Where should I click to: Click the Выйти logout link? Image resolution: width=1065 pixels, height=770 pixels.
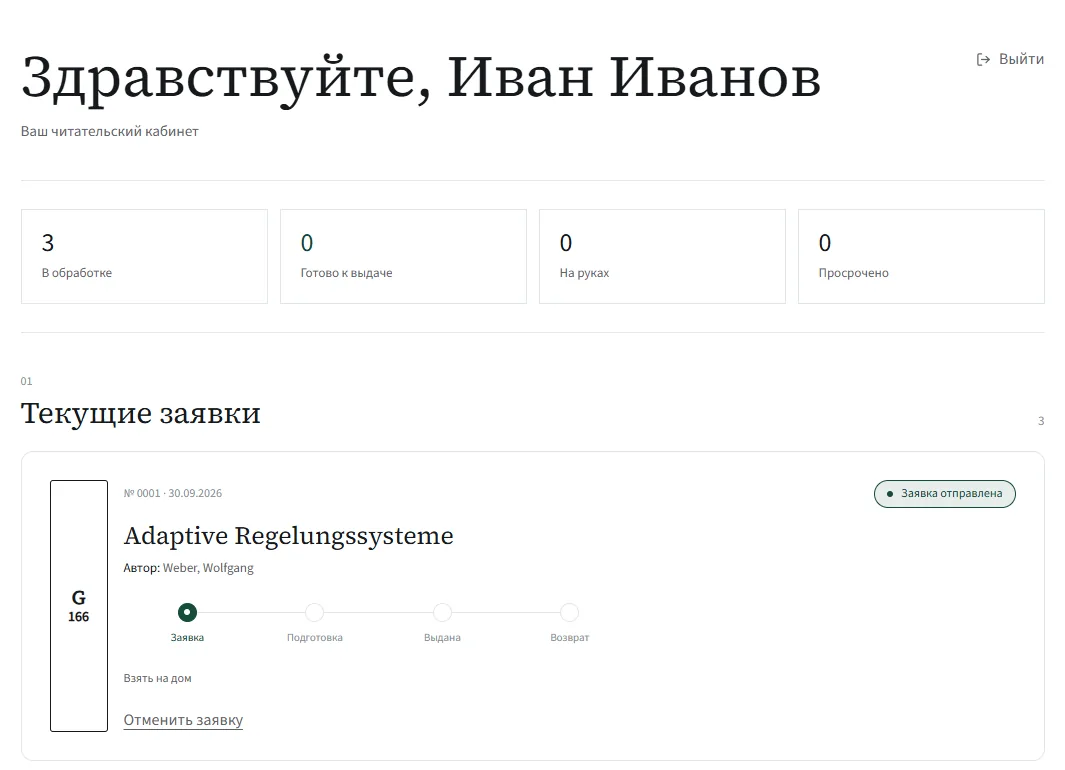(1010, 60)
